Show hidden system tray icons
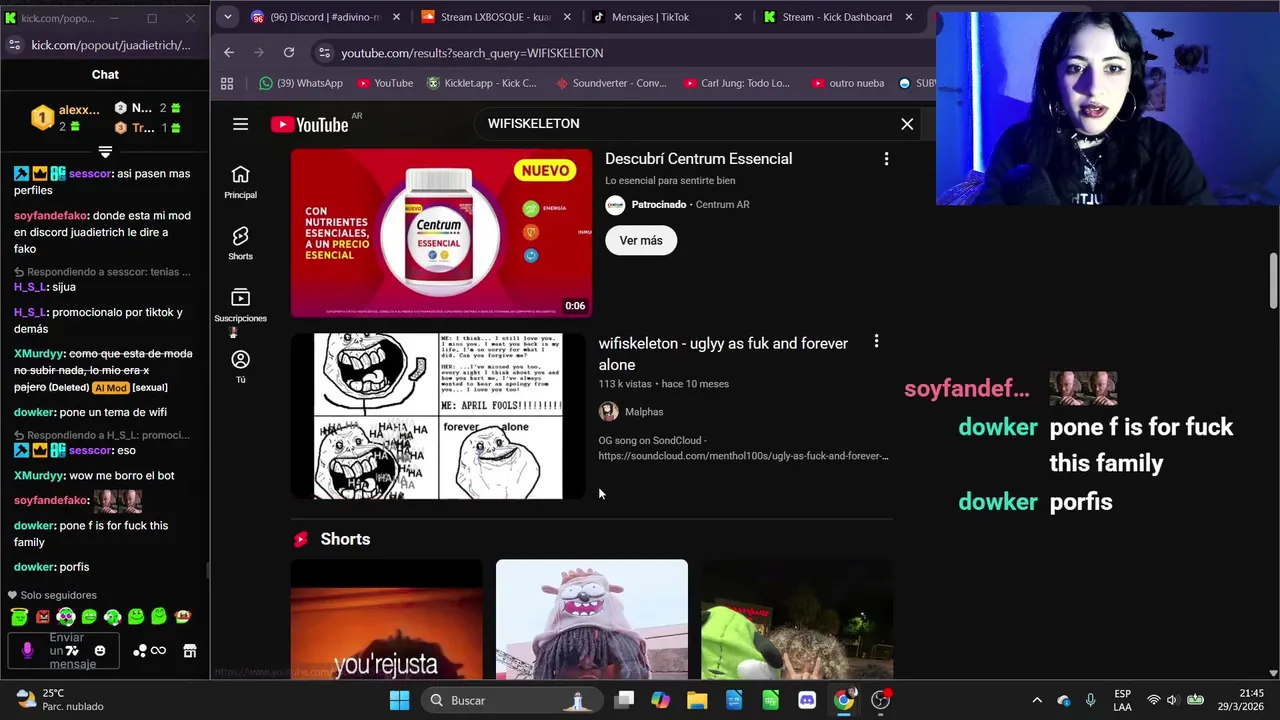 1037,700
